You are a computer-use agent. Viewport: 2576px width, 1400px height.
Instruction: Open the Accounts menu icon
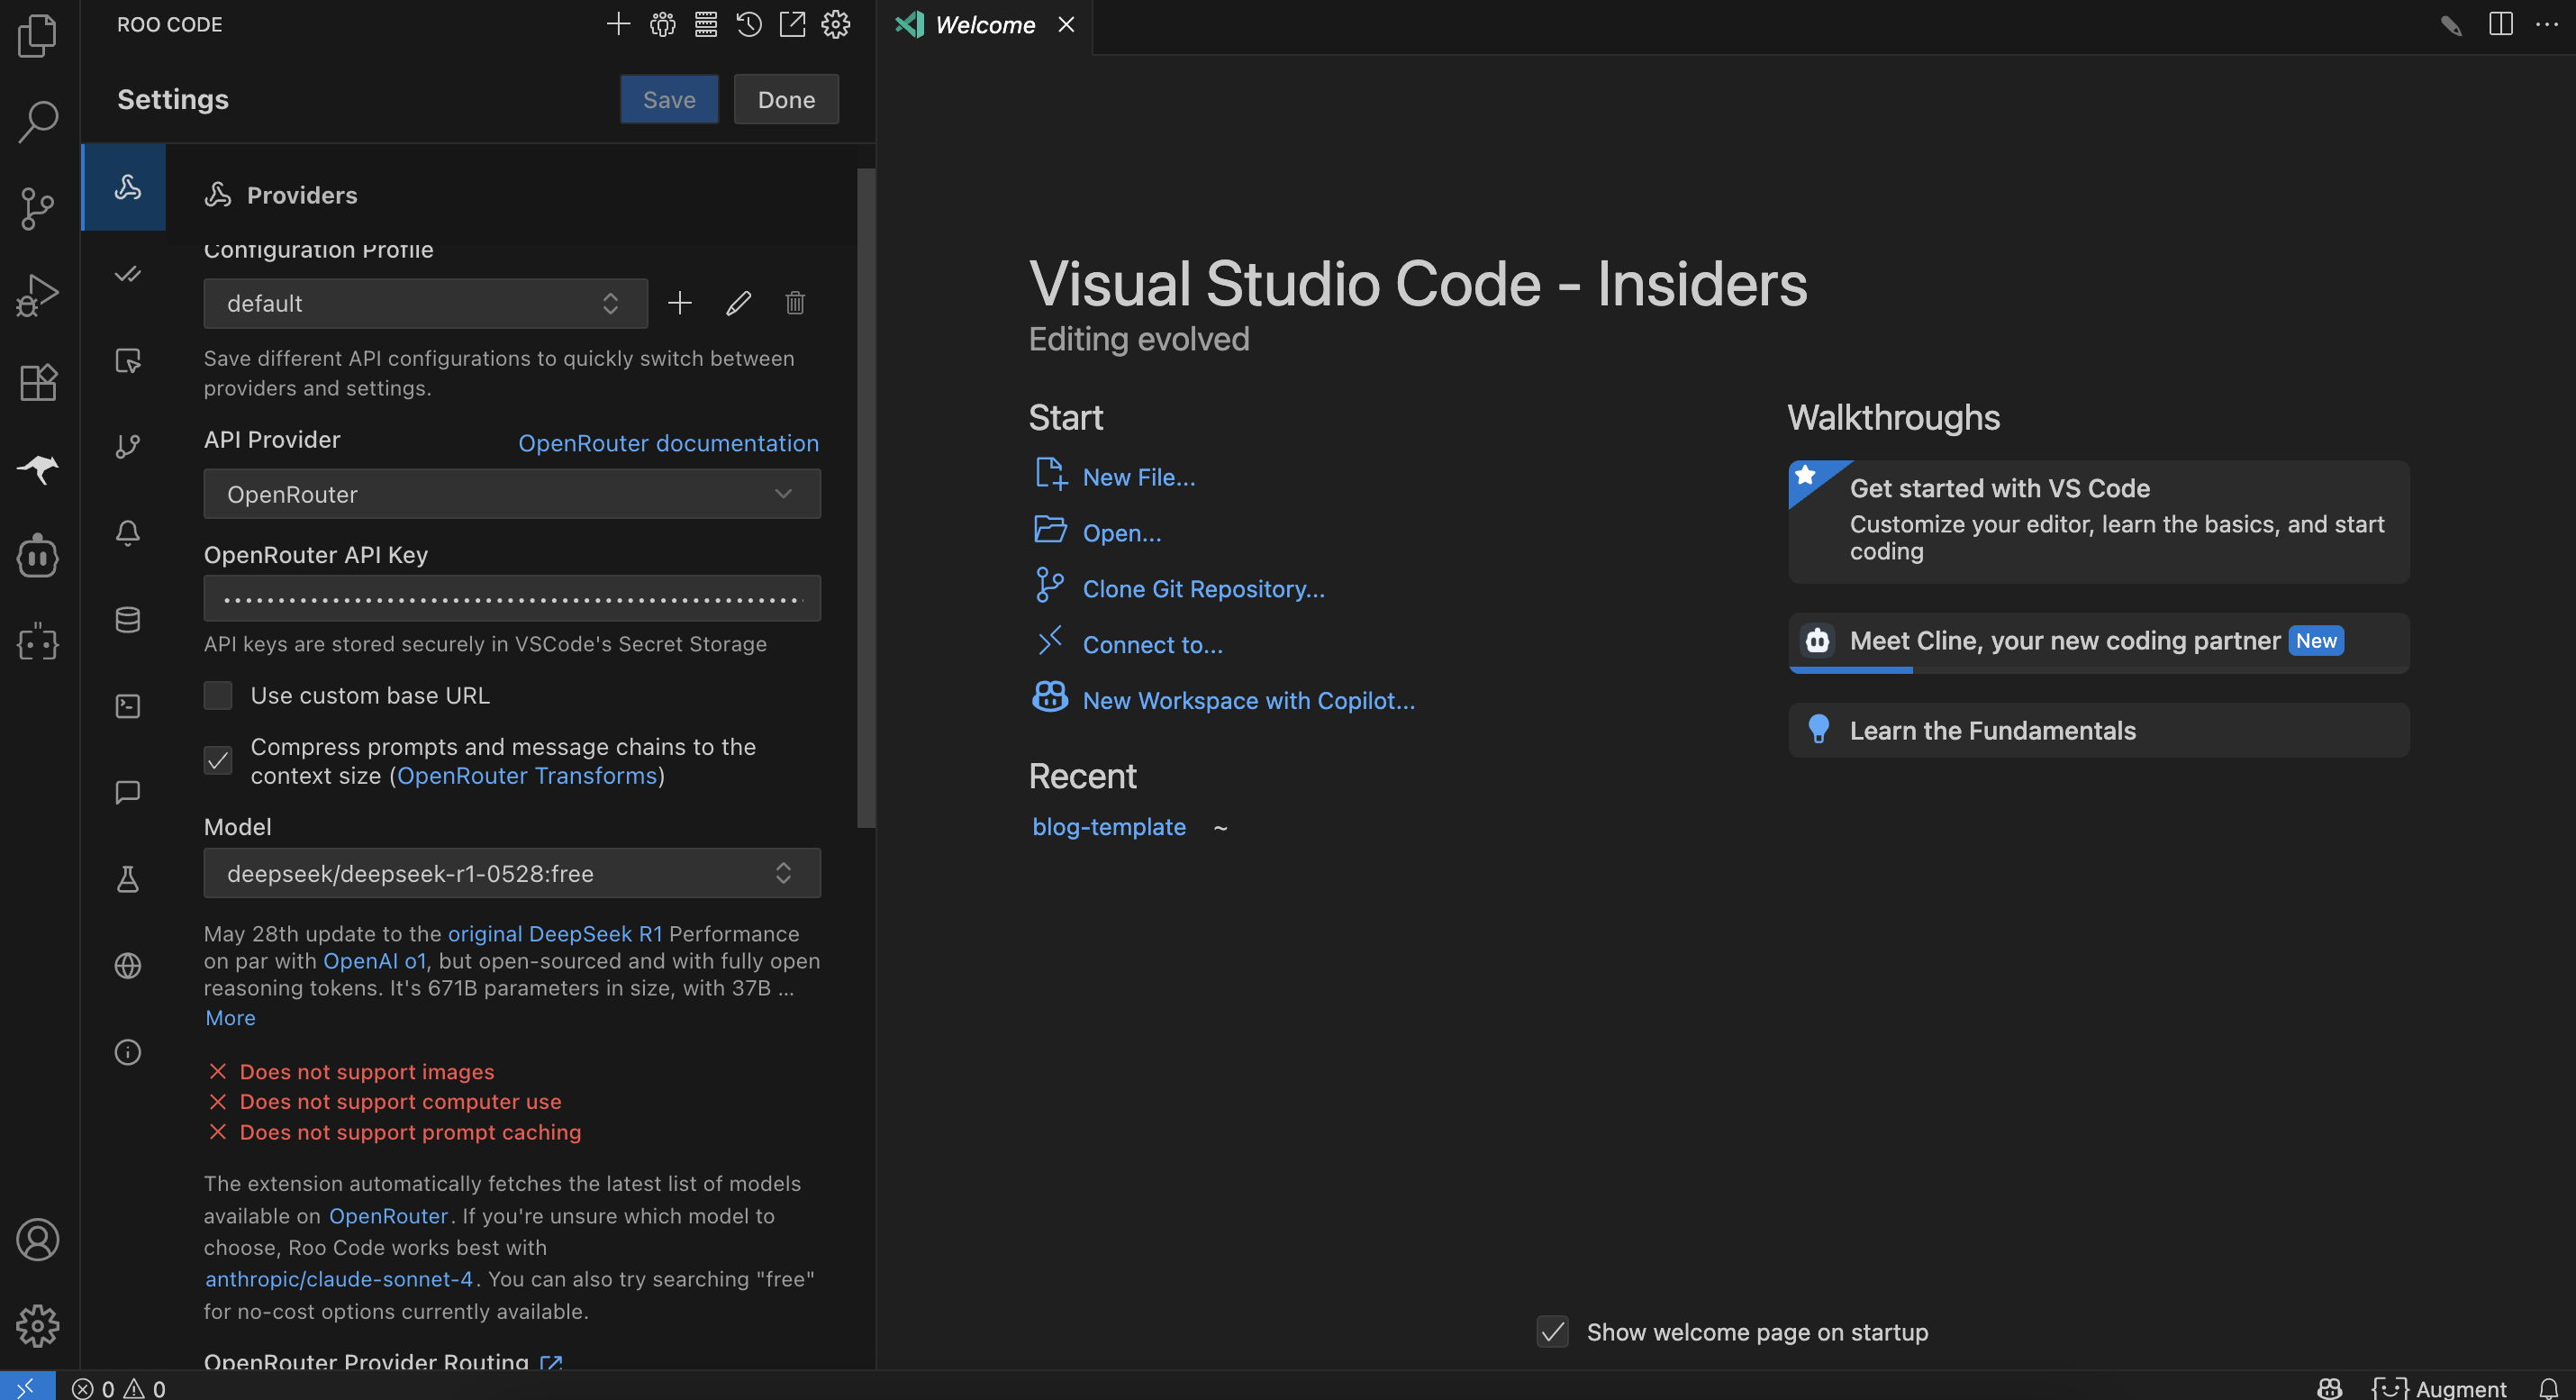point(38,1240)
